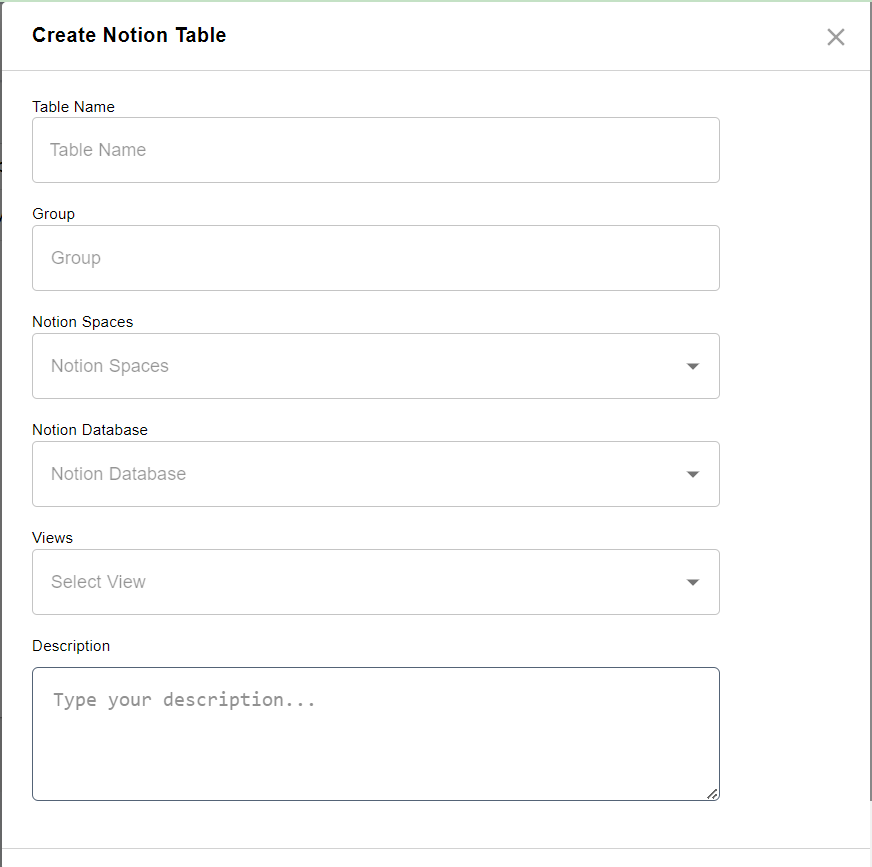Click the Table Name input field
The image size is (872, 867).
coord(375,150)
